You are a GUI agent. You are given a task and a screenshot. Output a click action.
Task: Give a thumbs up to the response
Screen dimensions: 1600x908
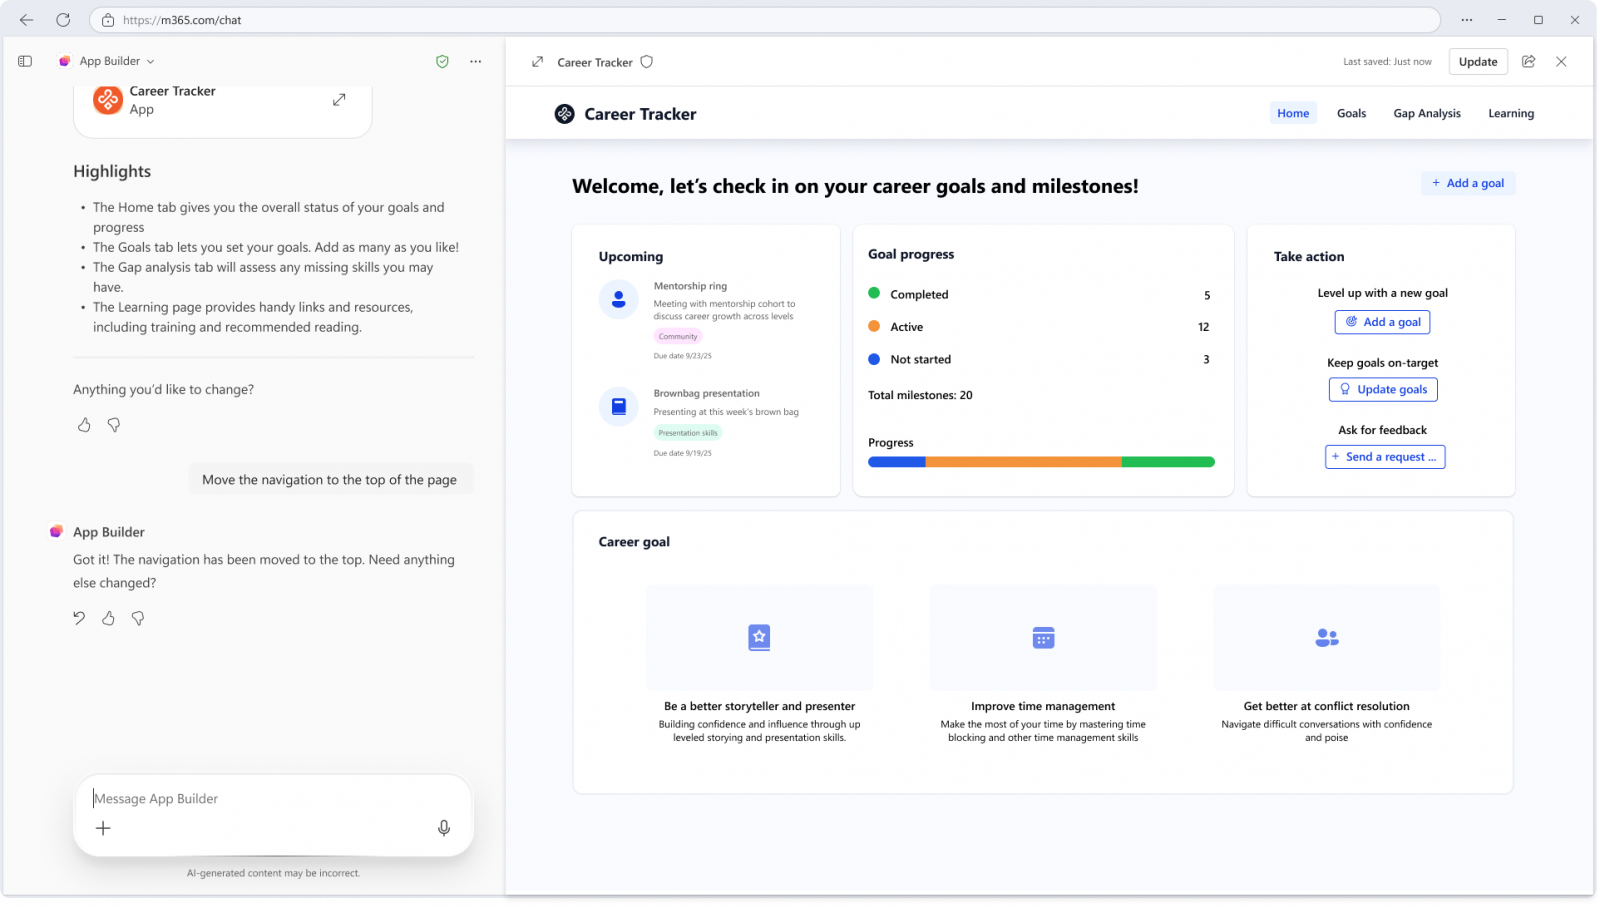(108, 618)
